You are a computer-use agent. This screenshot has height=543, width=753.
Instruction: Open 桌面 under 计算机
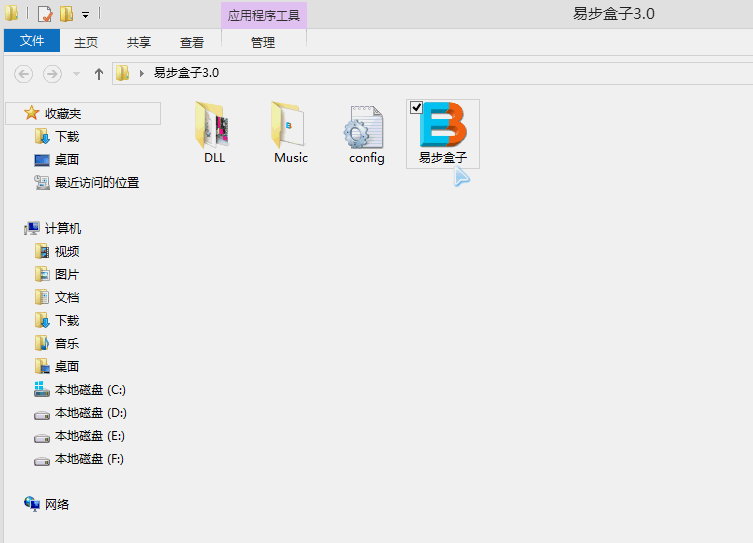coord(67,367)
